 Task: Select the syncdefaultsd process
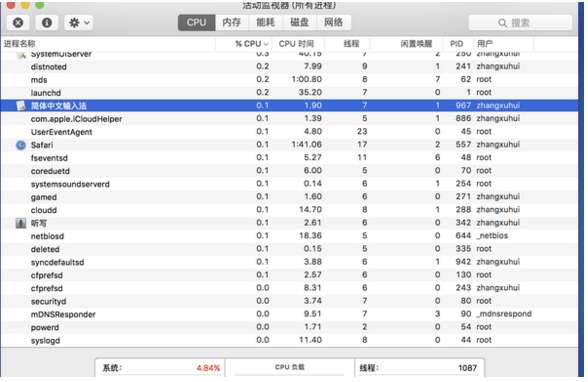coord(57,262)
